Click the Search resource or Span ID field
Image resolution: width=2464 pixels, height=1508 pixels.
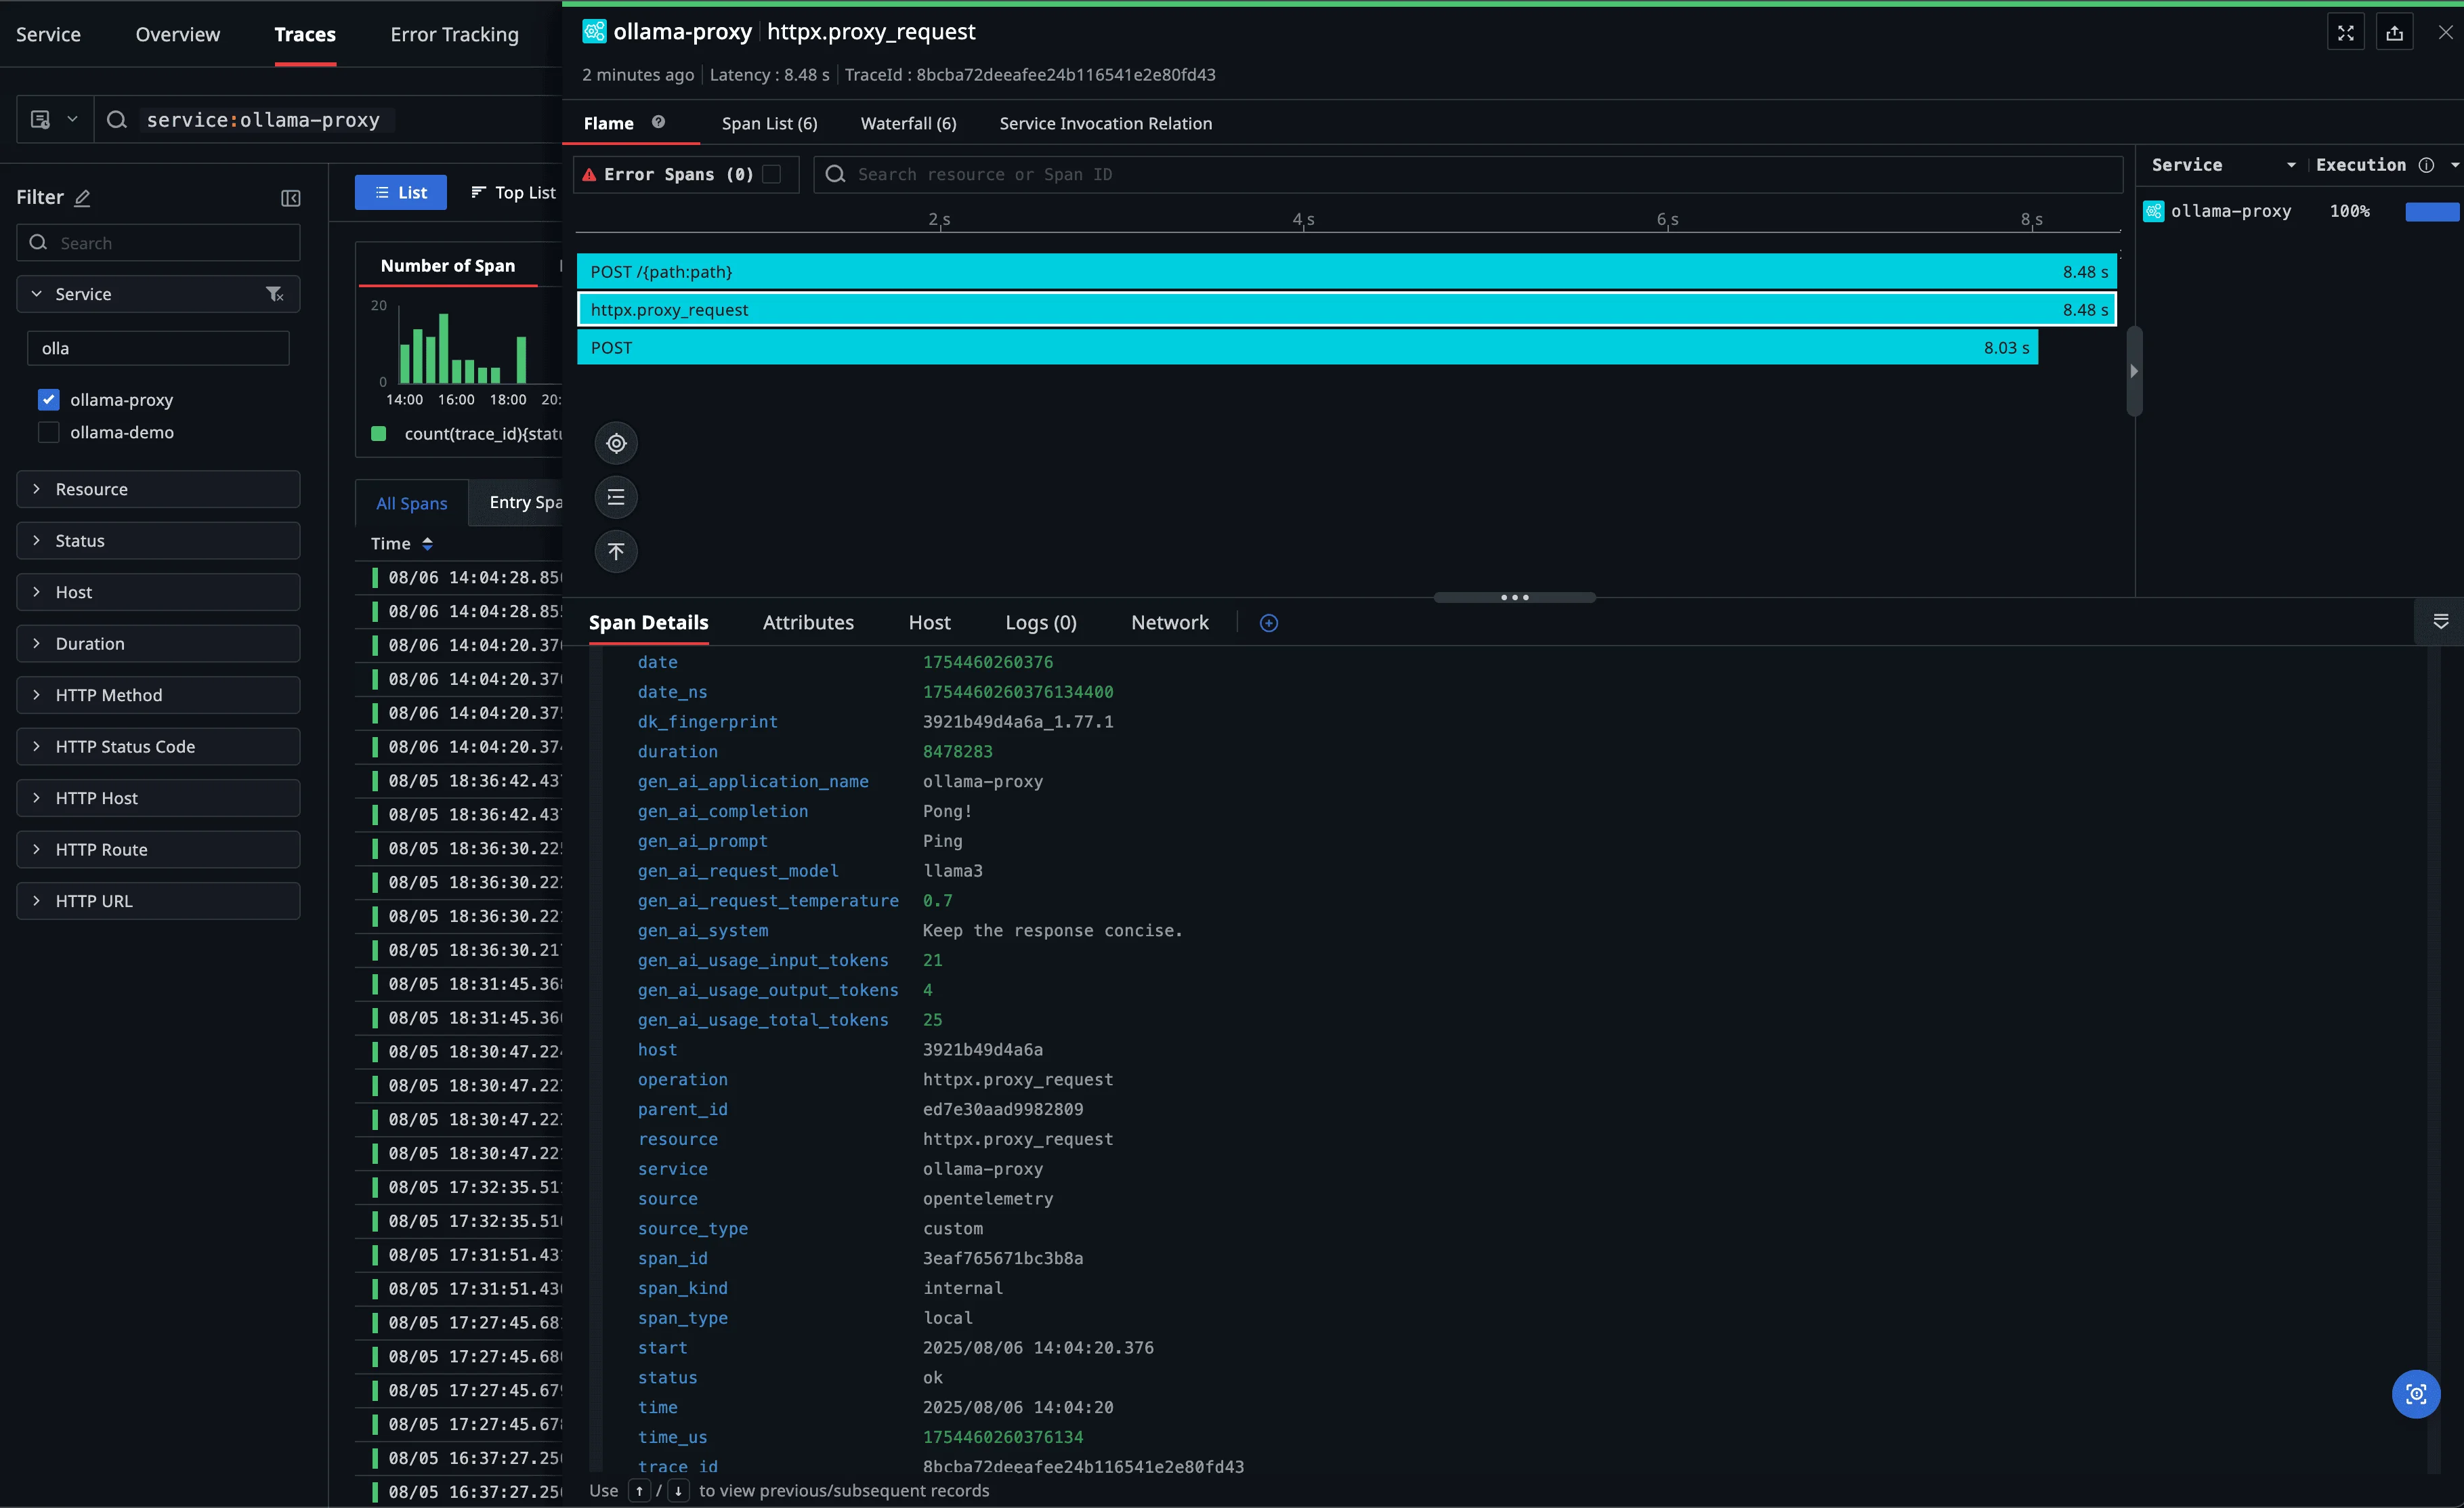(1467, 174)
